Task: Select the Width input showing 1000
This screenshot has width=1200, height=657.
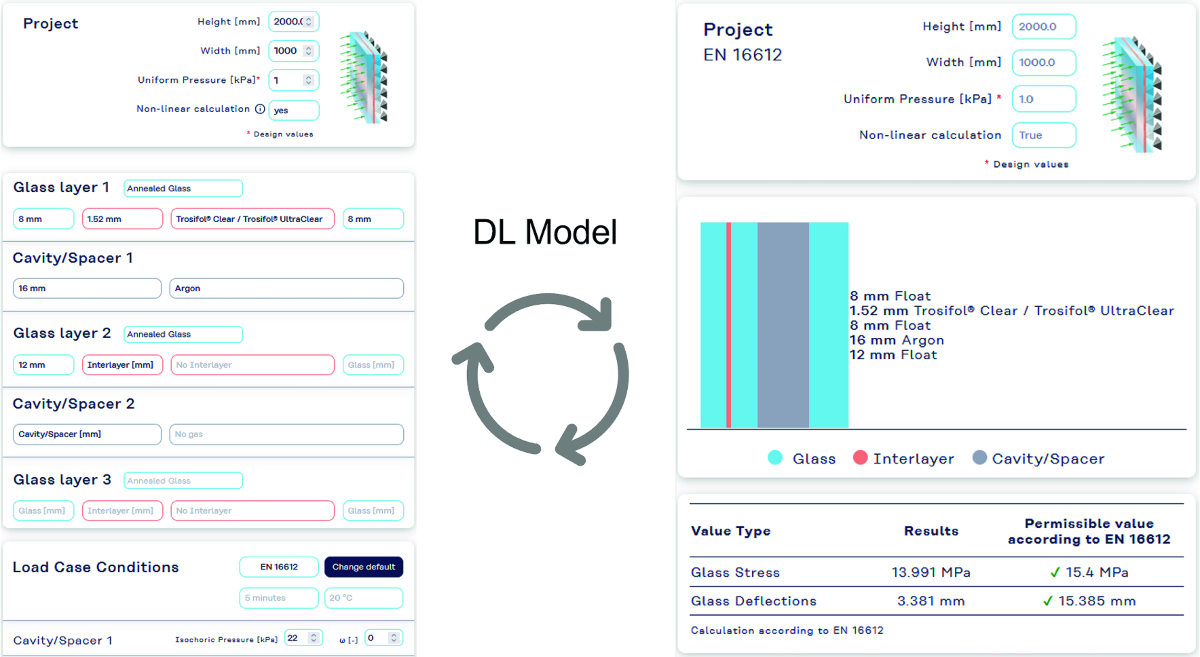Action: click(x=287, y=50)
